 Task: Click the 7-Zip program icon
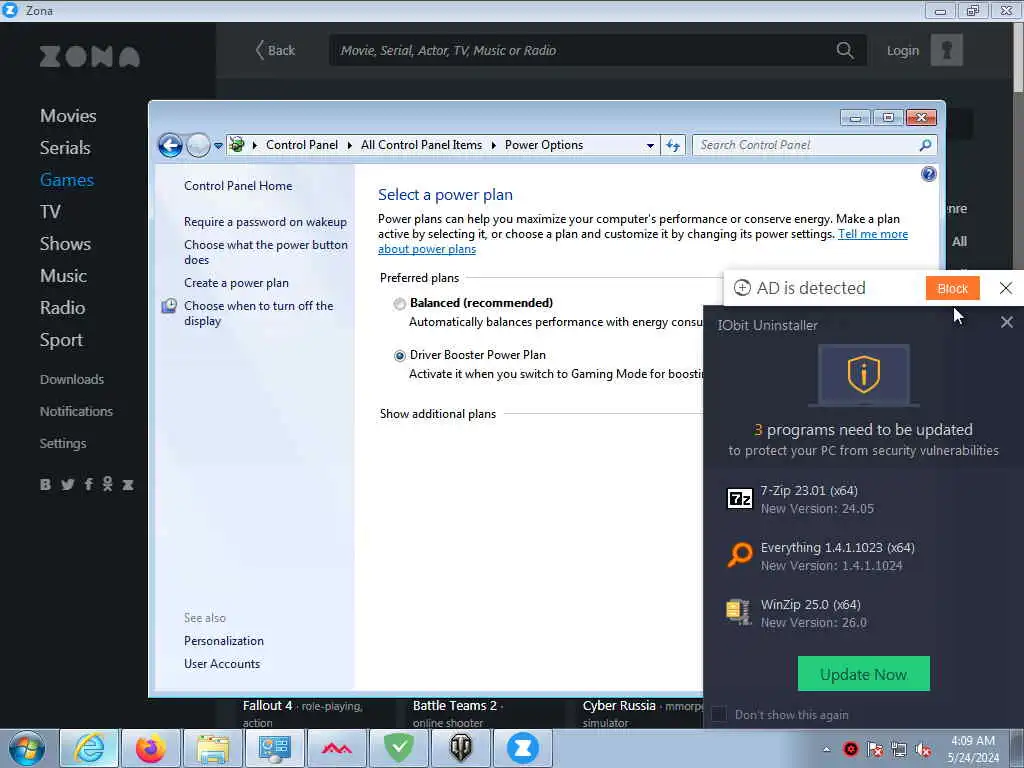point(739,499)
